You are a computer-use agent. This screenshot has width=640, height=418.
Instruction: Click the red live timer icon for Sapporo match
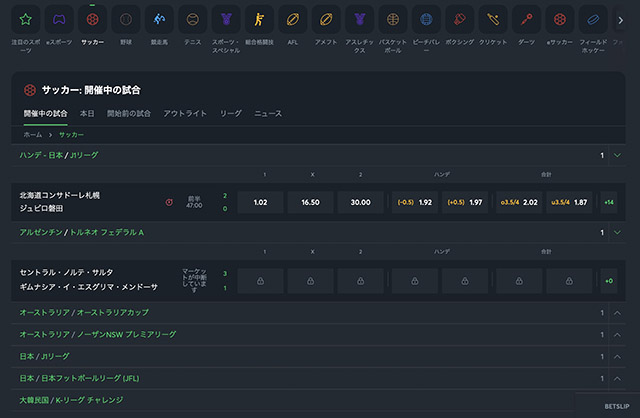169,202
